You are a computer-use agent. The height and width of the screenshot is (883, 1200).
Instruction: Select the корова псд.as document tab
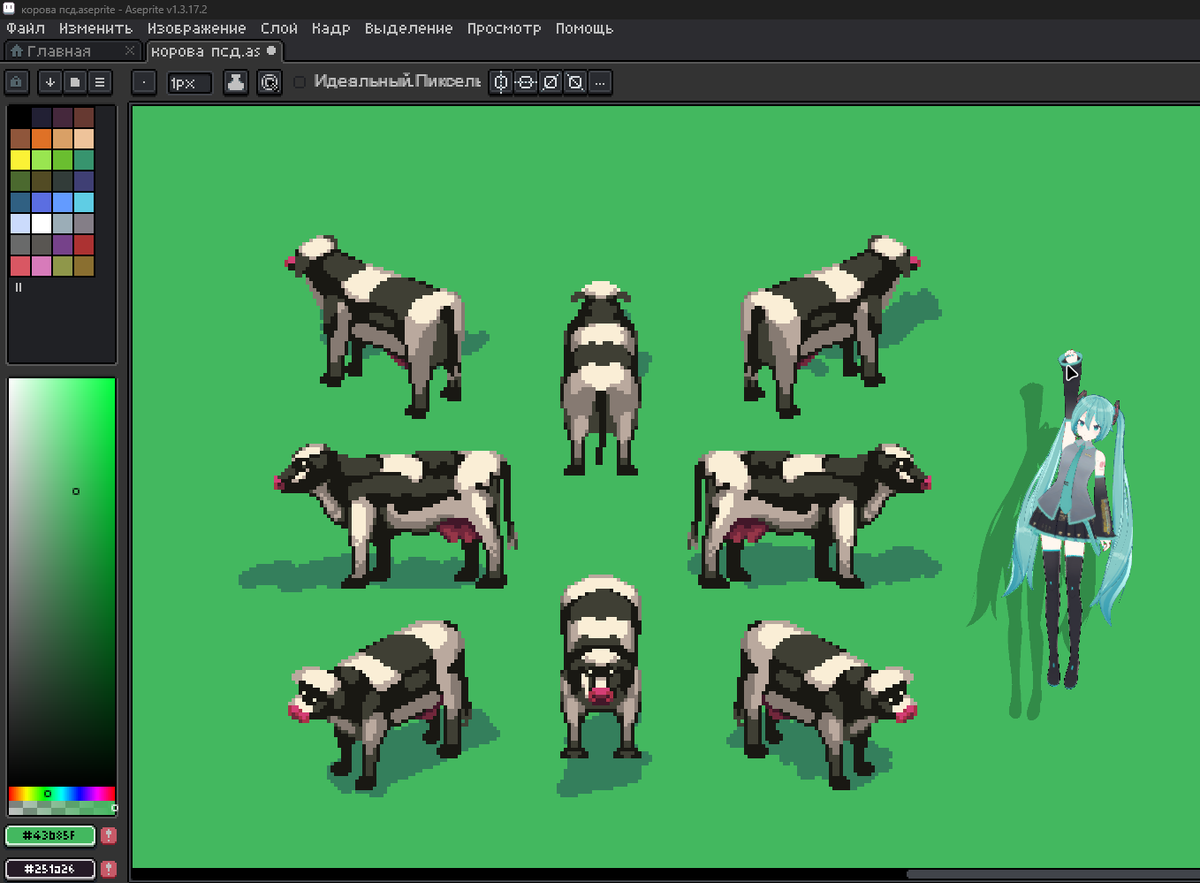[215, 51]
